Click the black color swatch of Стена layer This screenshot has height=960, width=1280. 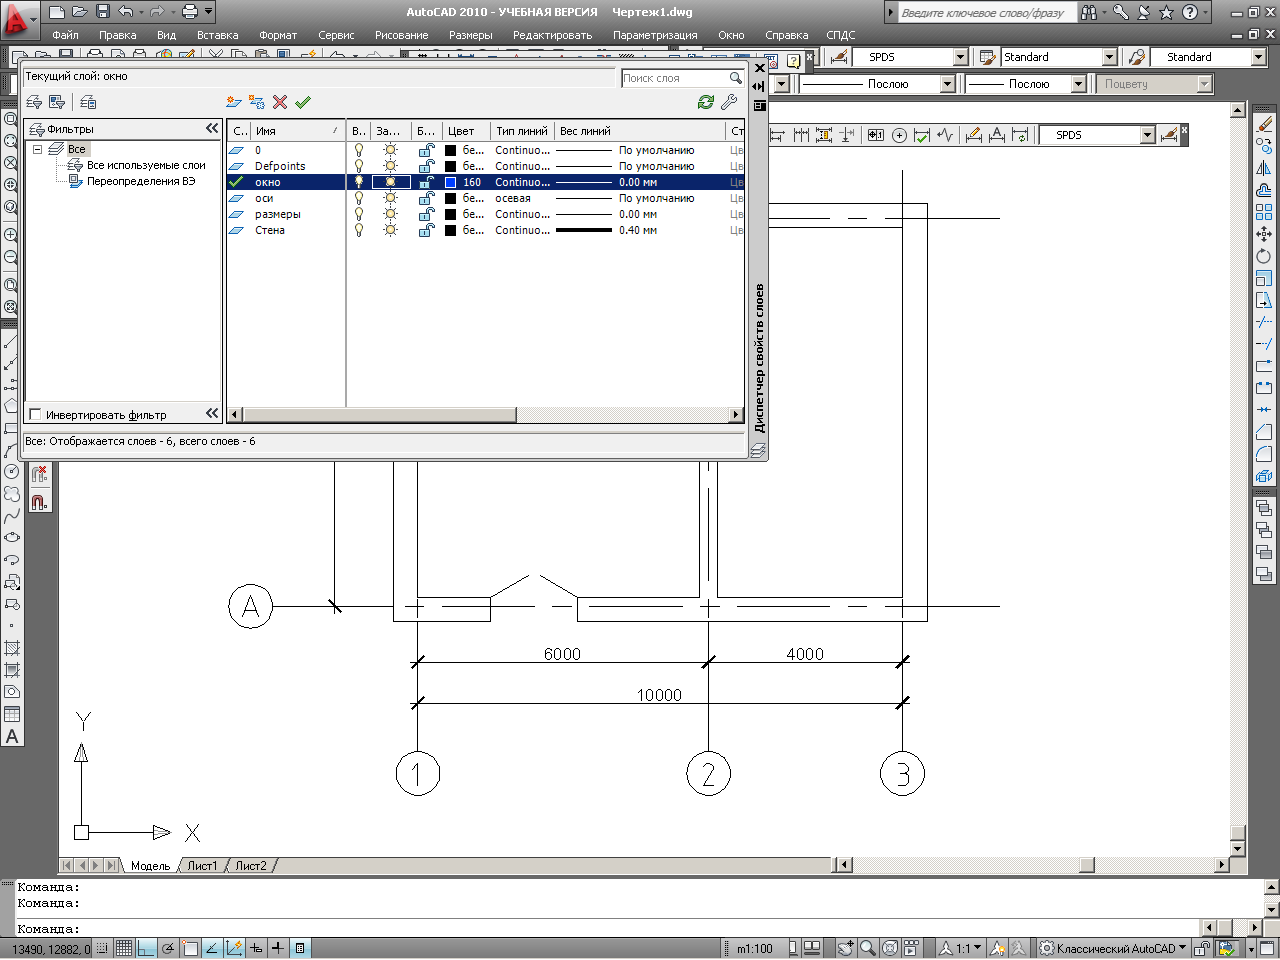[450, 230]
